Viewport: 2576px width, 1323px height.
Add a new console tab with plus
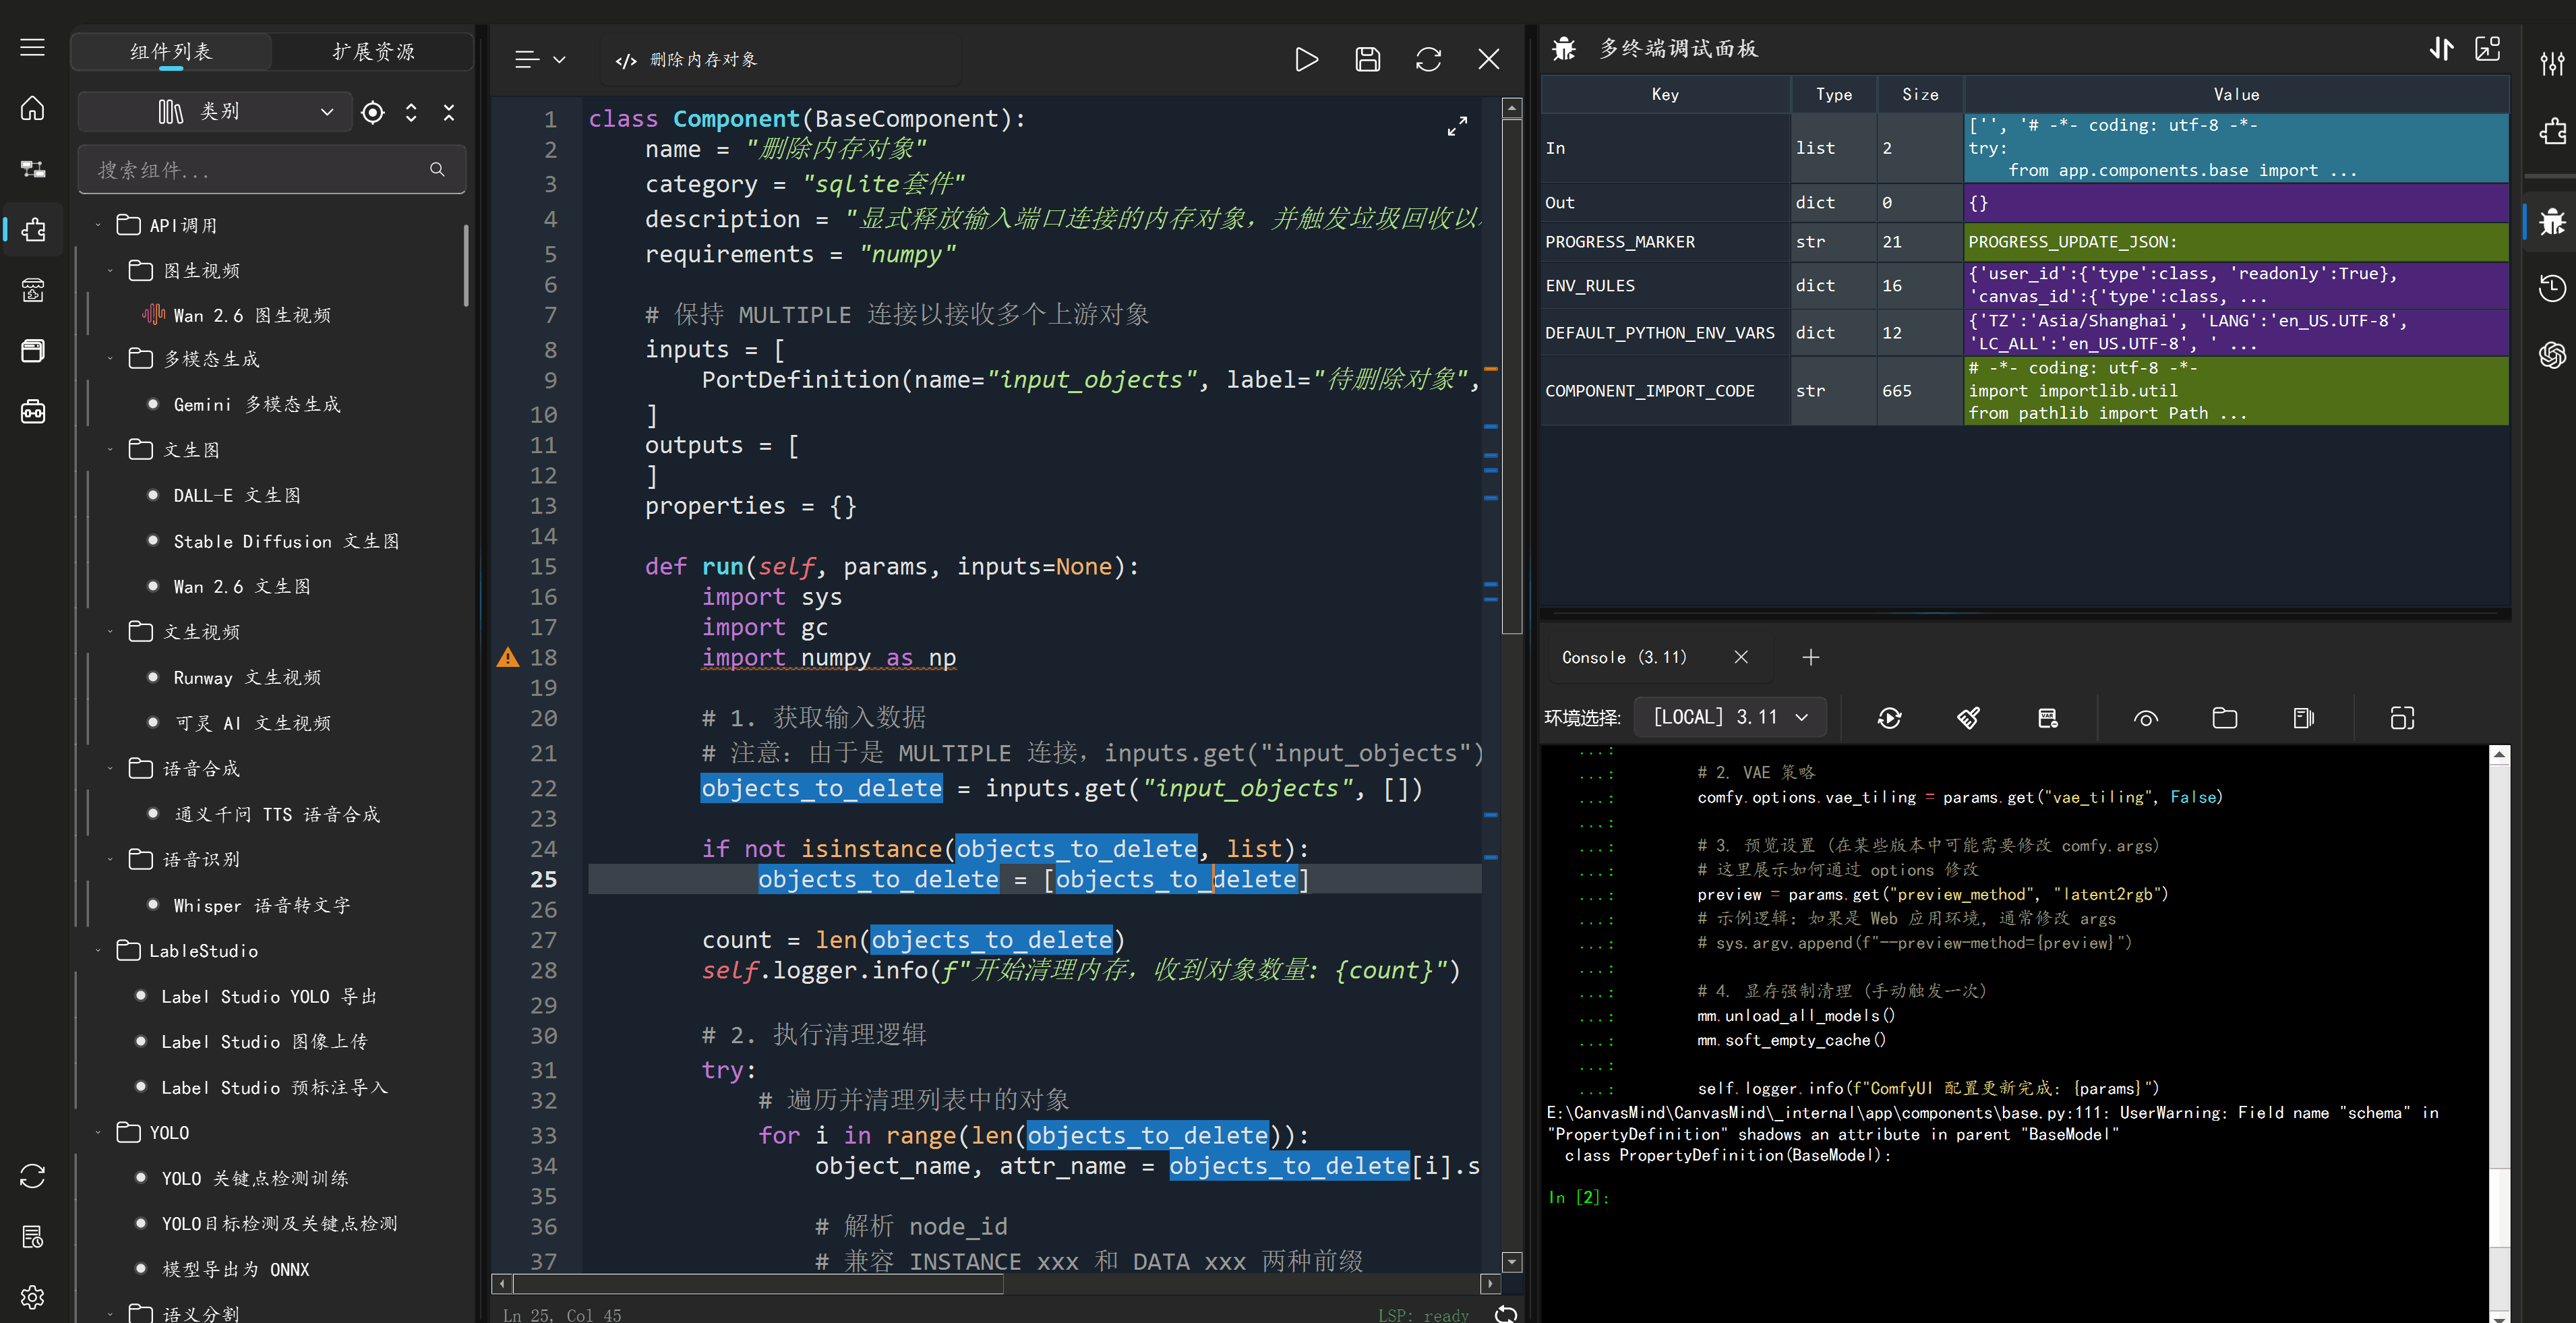(1811, 657)
